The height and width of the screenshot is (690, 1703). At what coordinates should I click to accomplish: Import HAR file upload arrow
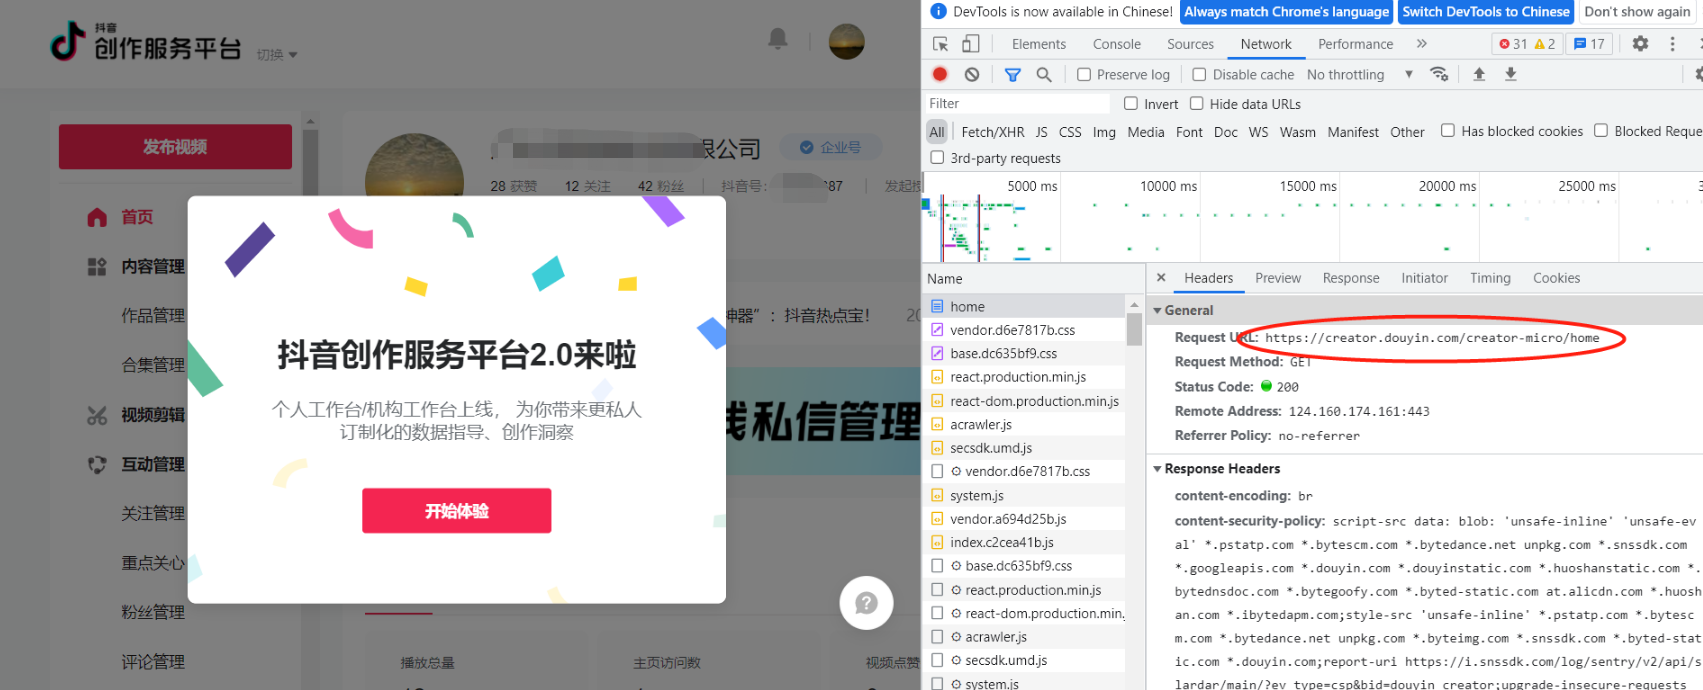pos(1479,74)
